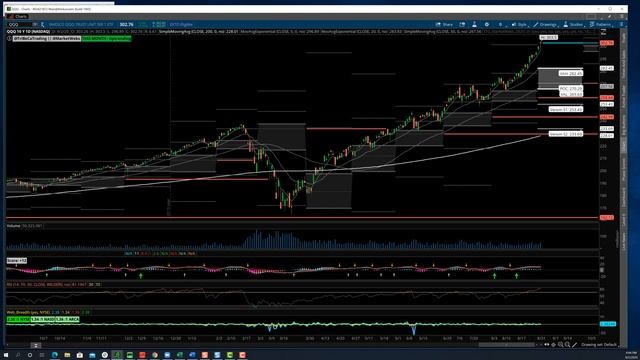The width and height of the screenshot is (640, 360).
Task: Open the Active Trader sidebar tab
Action: (624, 97)
